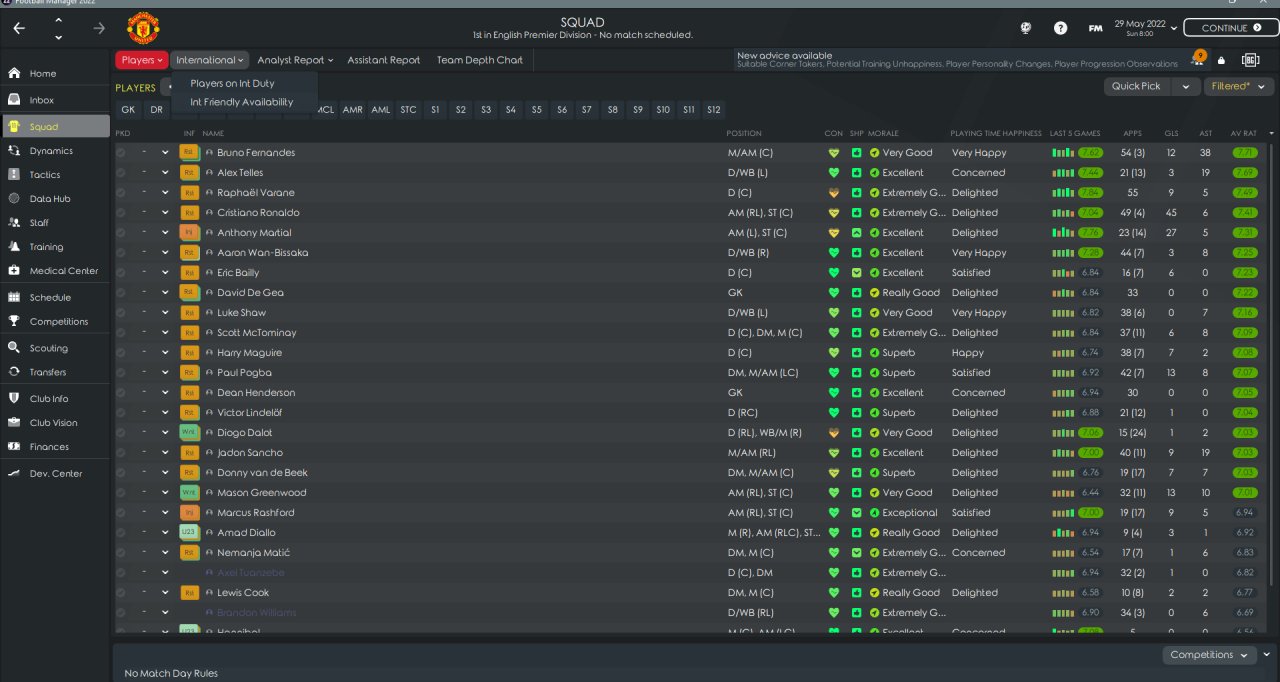Click the Continue button
This screenshot has height=682, width=1280.
click(1231, 28)
